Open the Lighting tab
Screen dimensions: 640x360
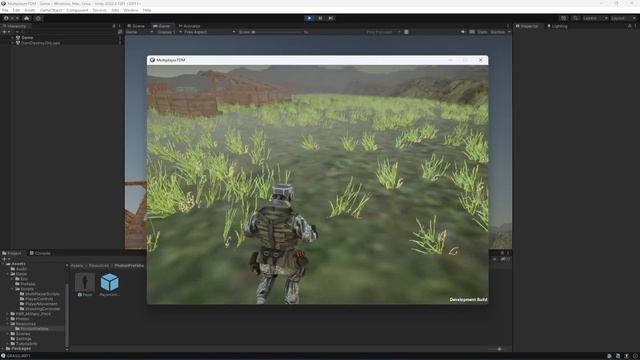coord(558,26)
